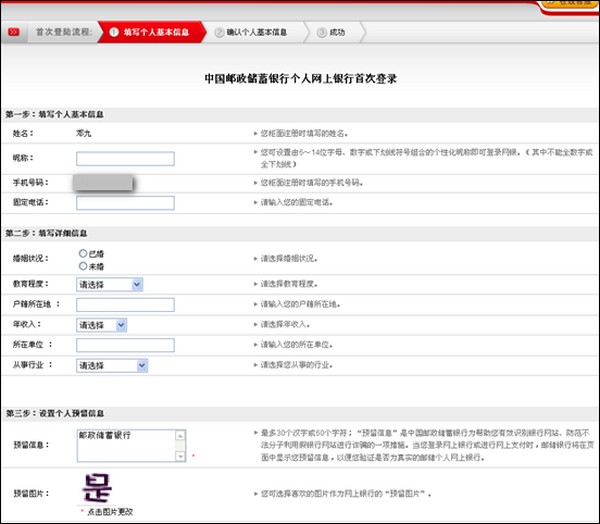Open the 年收入 dropdown
This screenshot has width=600, height=524.
pos(101,325)
